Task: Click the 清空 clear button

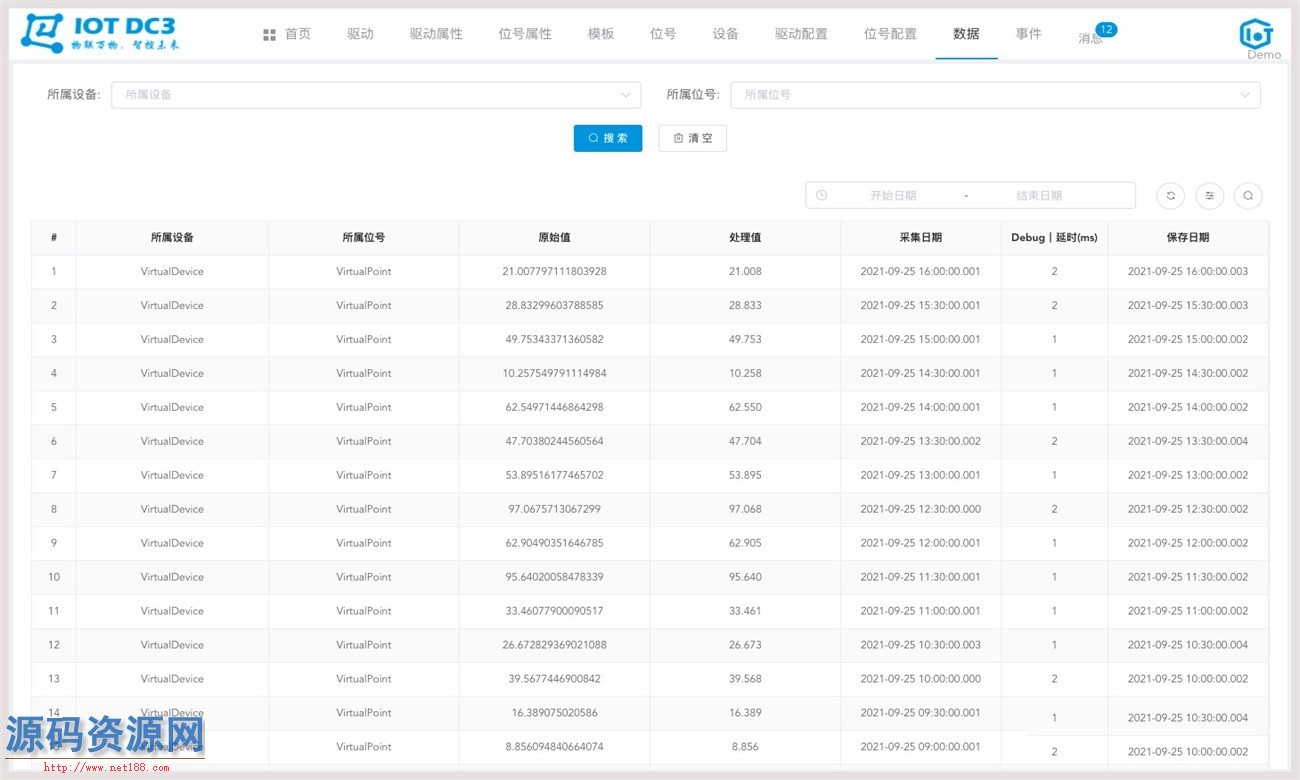Action: click(692, 138)
